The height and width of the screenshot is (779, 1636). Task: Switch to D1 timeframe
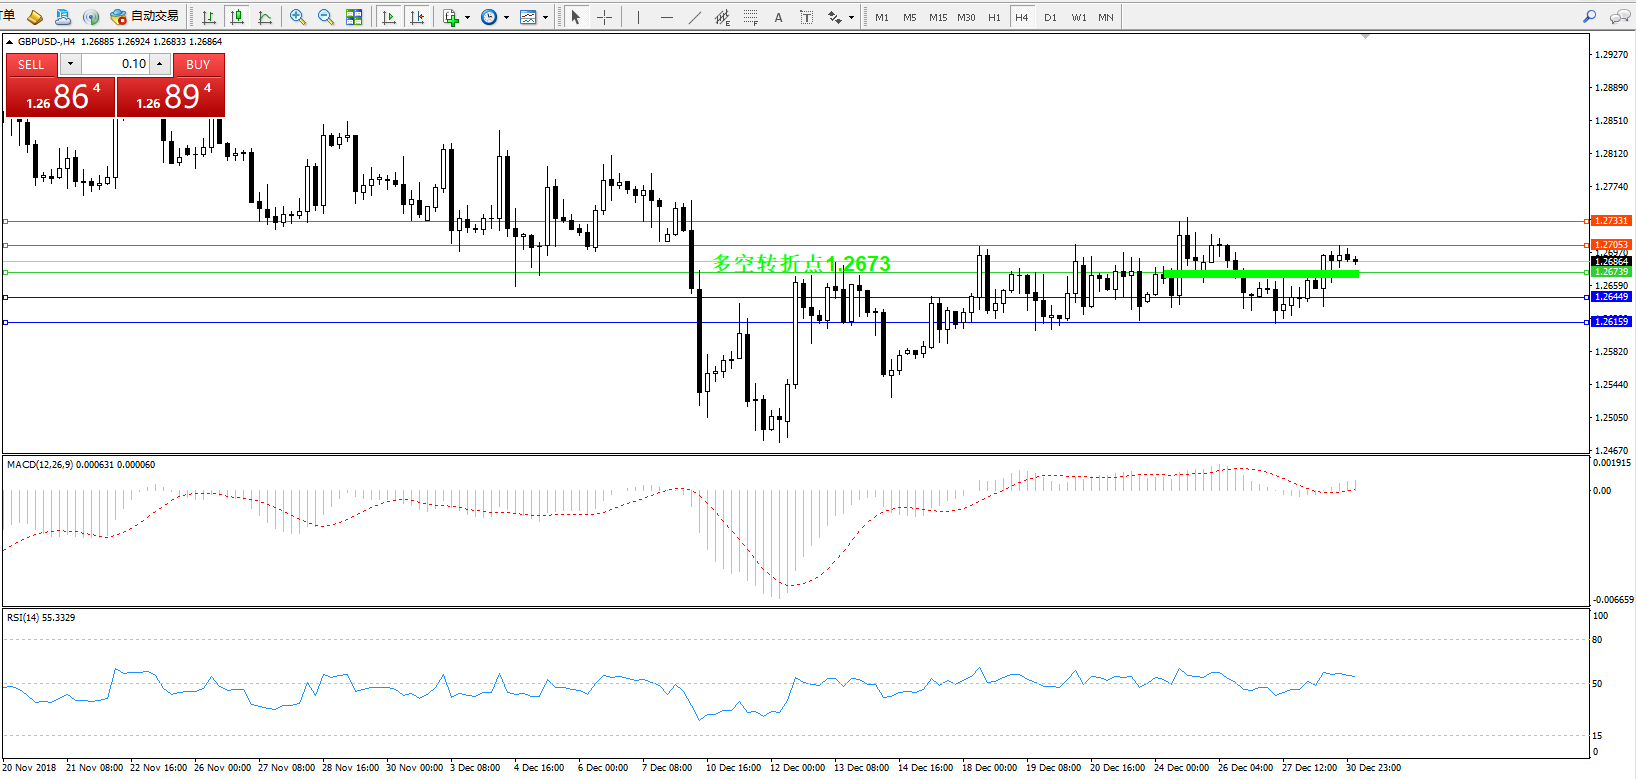click(x=1050, y=17)
